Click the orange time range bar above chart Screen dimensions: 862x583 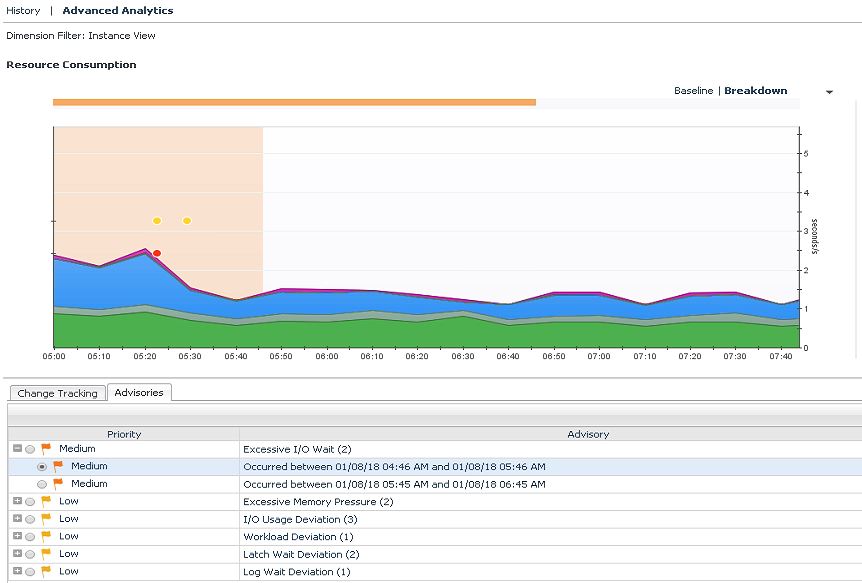click(x=294, y=102)
